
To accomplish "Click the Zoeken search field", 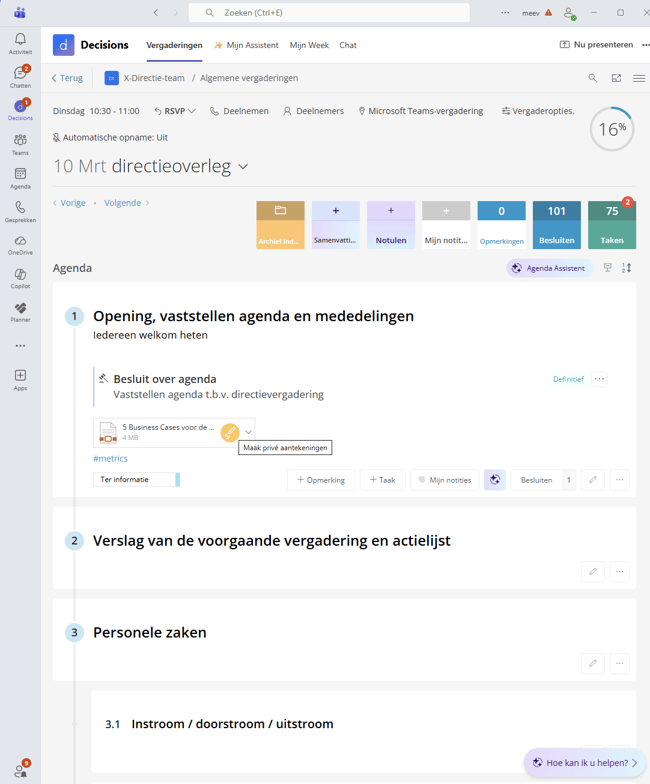I will (330, 13).
